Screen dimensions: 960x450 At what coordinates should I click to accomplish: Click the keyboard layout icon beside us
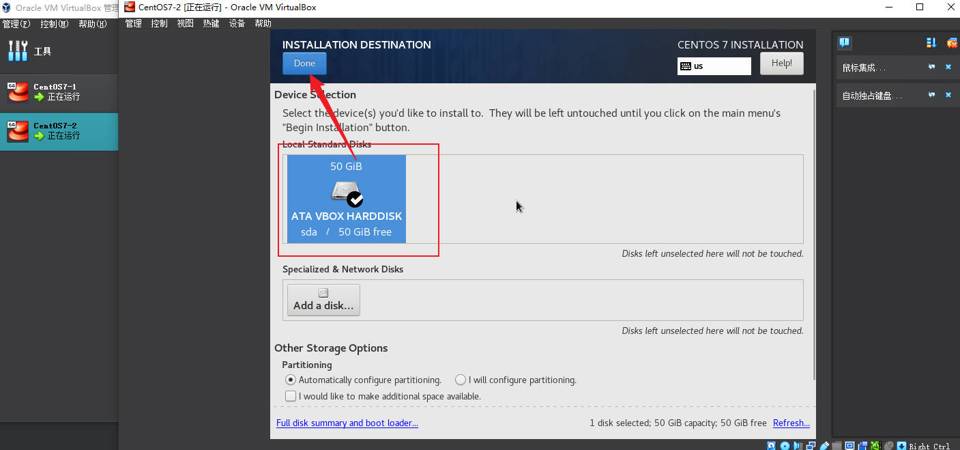pyautogui.click(x=685, y=67)
